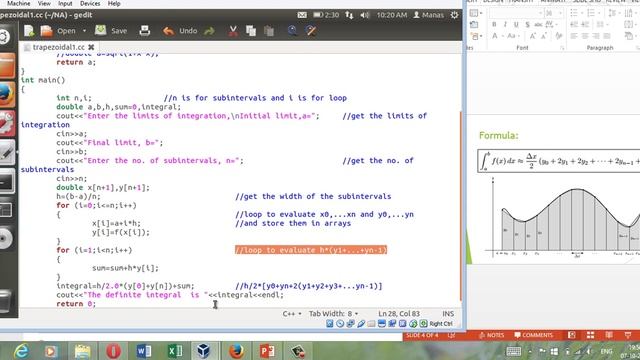Click the Print icon in gedit toolbar
The width and height of the screenshot is (640, 360).
[x=144, y=31]
